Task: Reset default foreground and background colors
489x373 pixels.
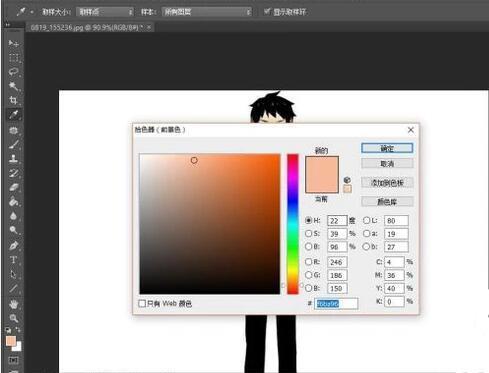Action: tap(8, 330)
